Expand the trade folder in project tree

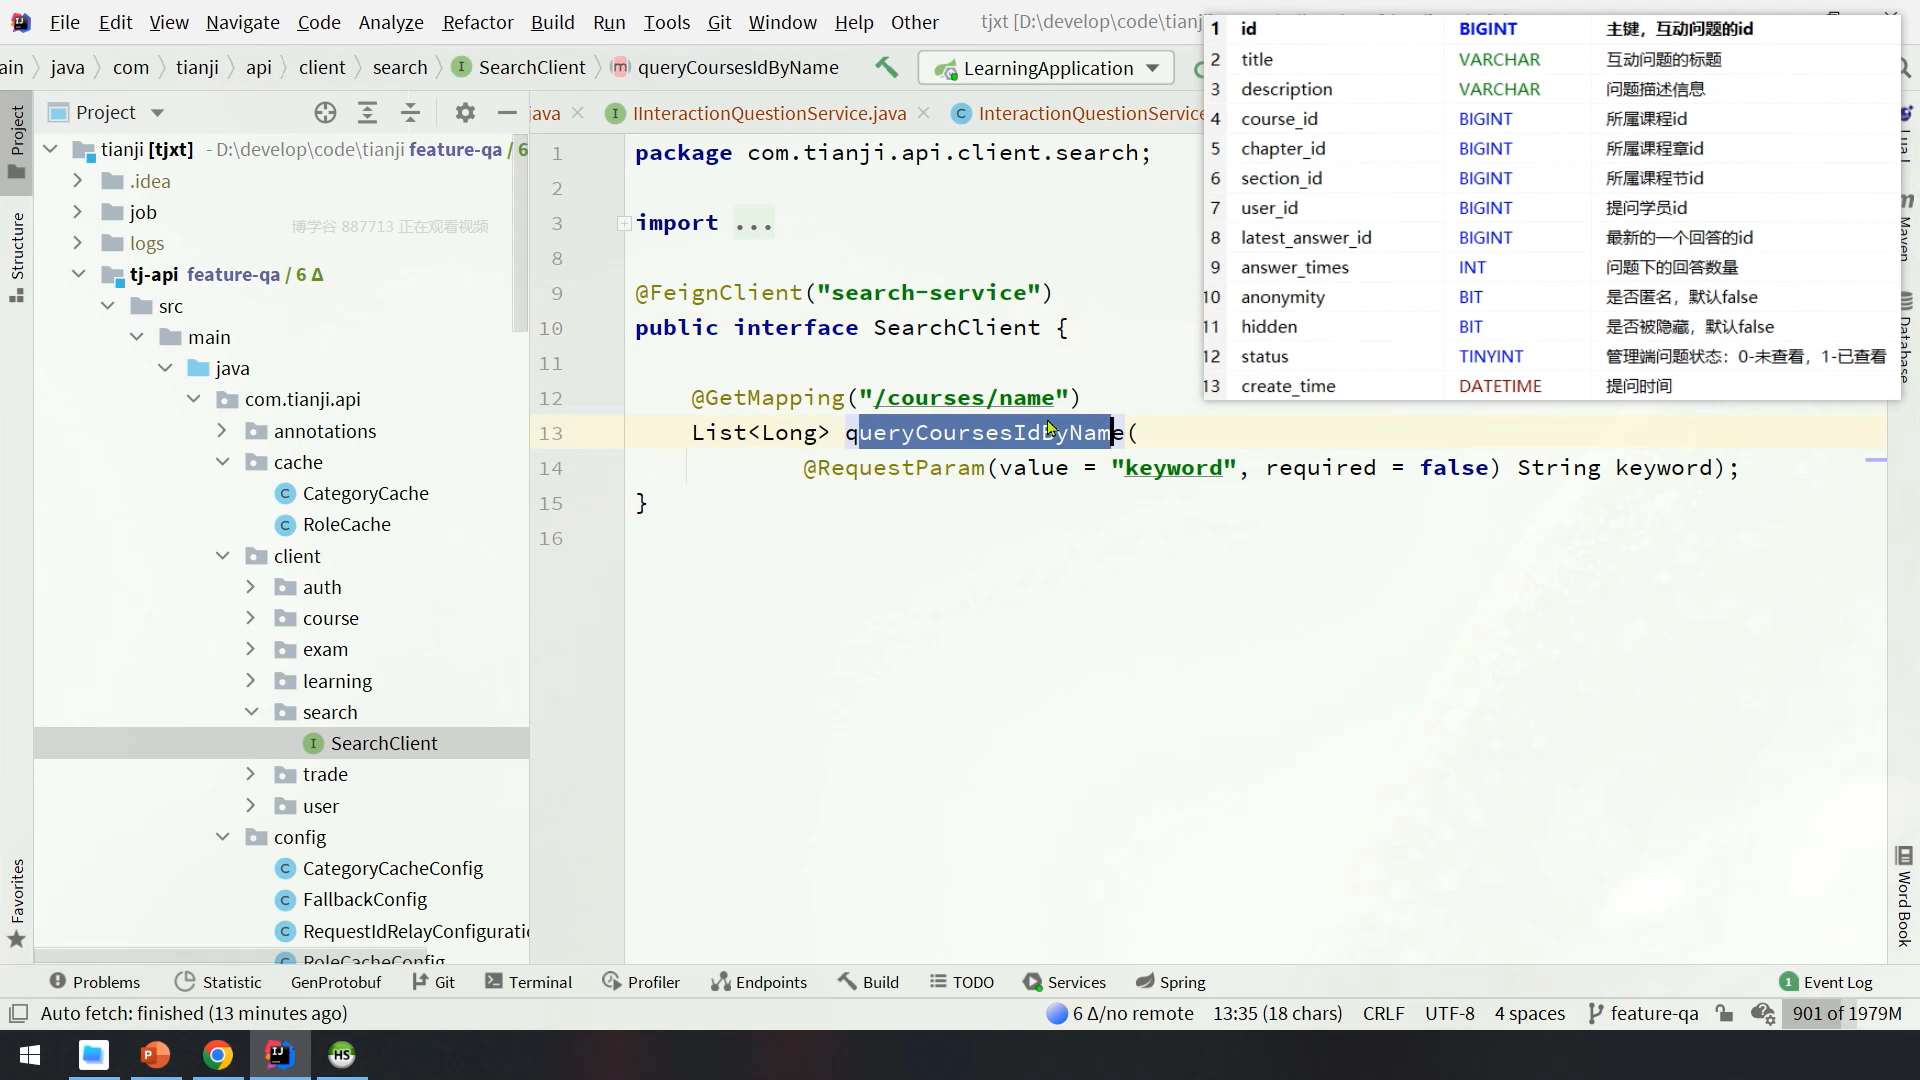(x=251, y=775)
